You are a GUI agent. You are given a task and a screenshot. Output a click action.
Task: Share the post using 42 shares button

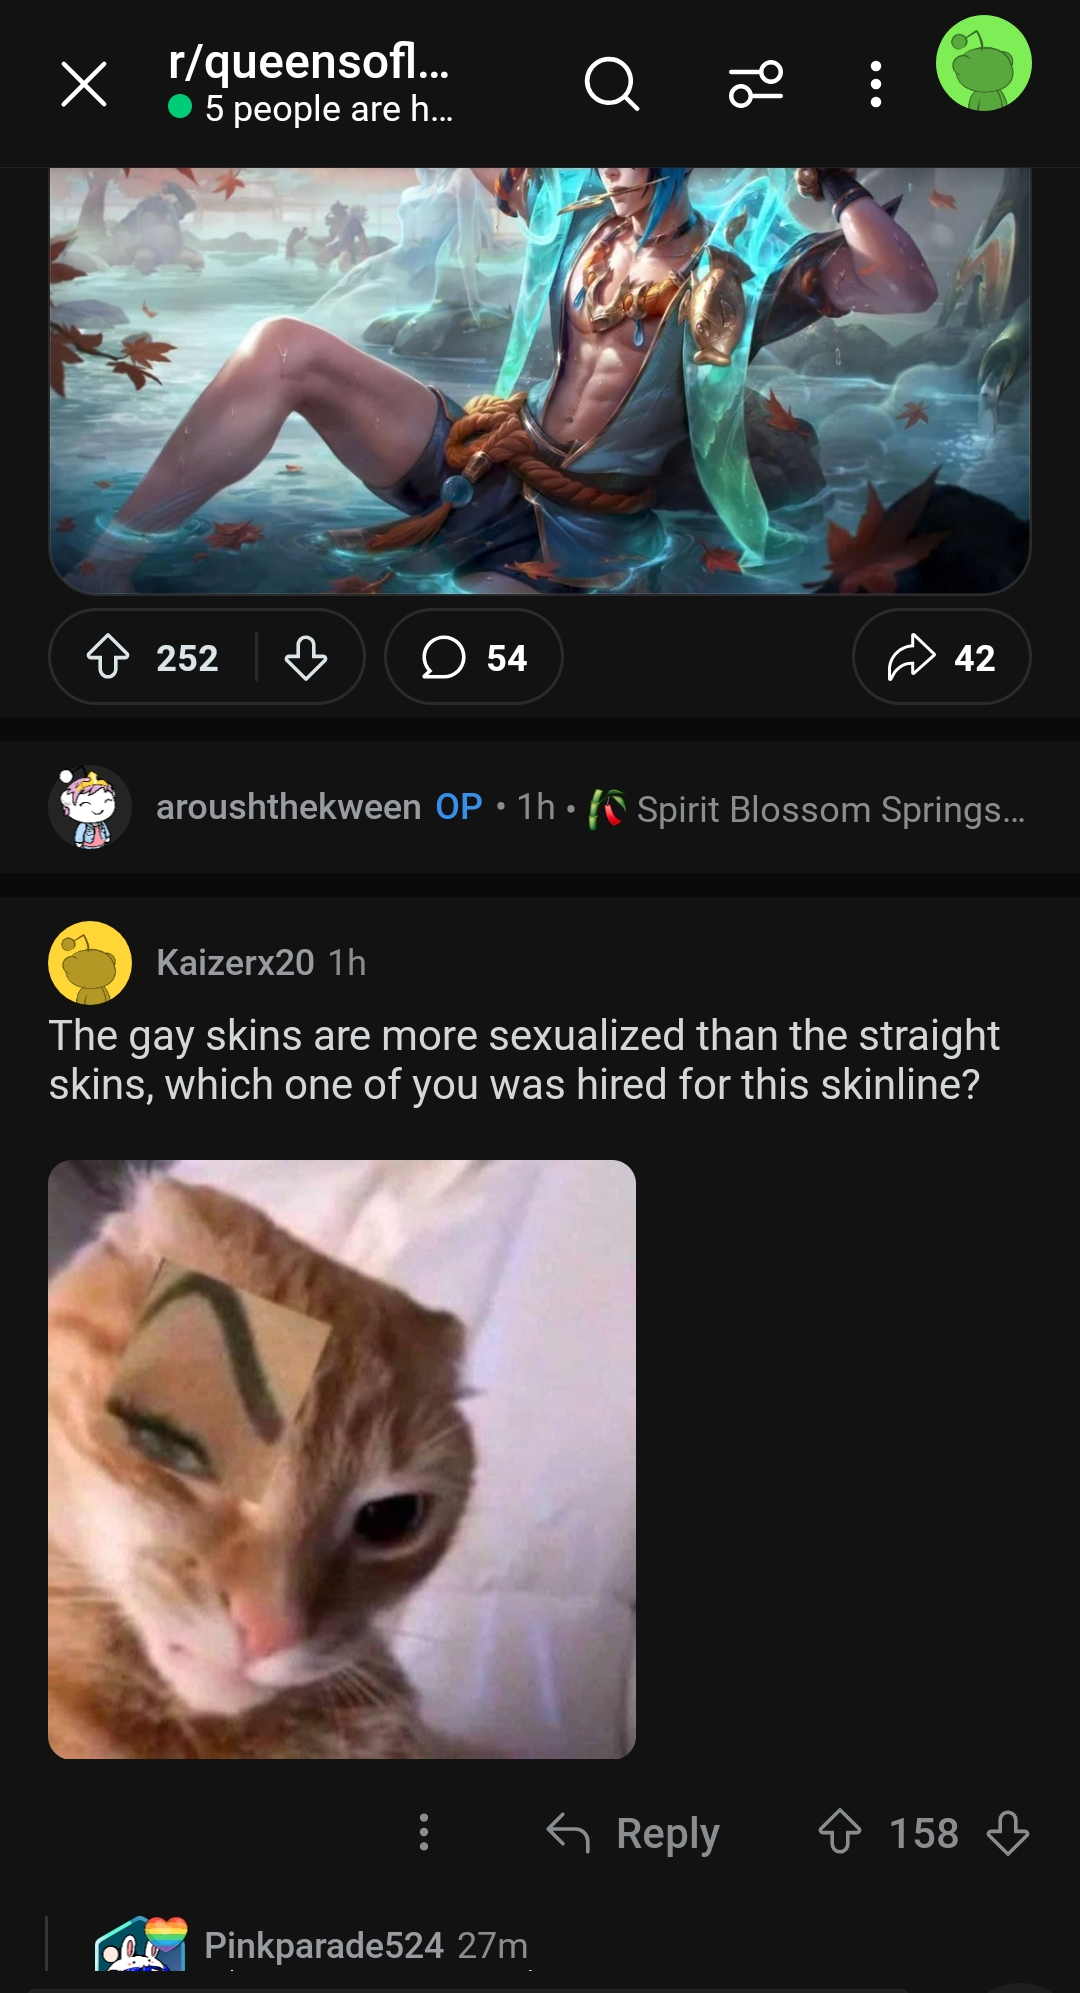click(941, 657)
